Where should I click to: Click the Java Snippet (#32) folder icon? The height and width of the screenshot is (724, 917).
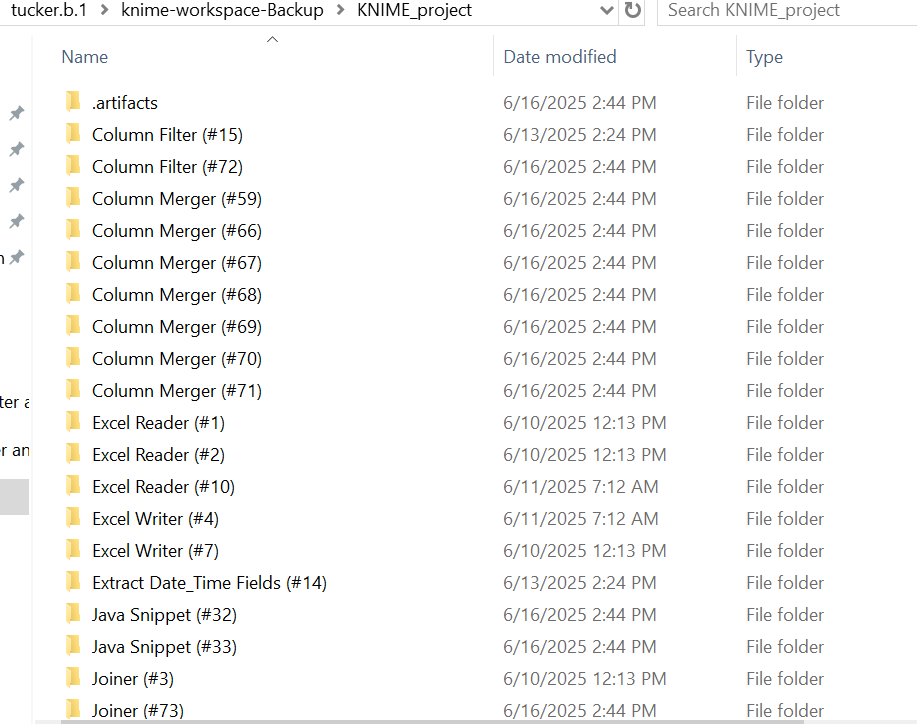tap(73, 614)
